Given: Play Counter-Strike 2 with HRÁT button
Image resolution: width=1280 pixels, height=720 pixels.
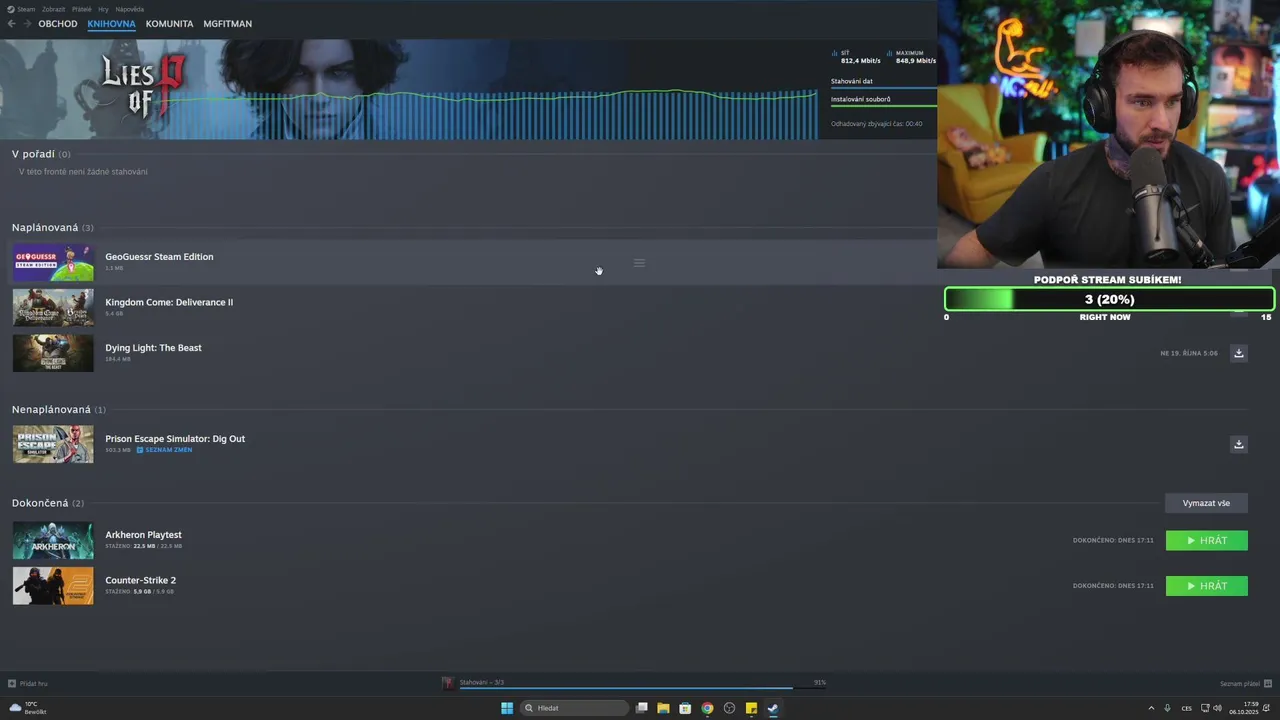Looking at the screenshot, I should 1206,586.
